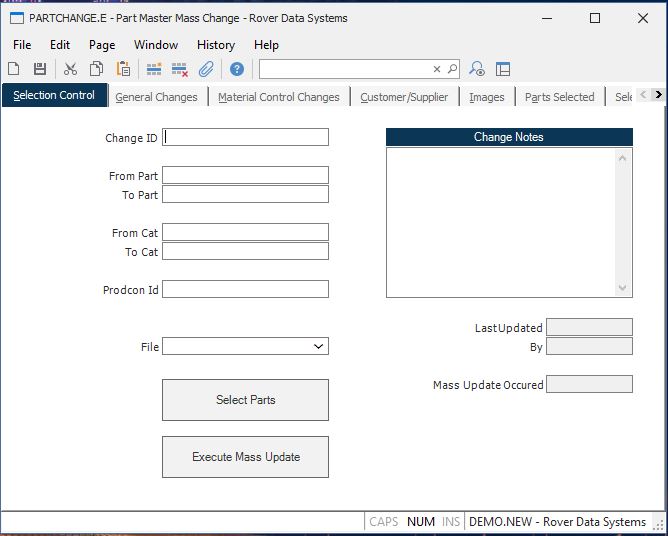Click the Change ID input field

246,138
